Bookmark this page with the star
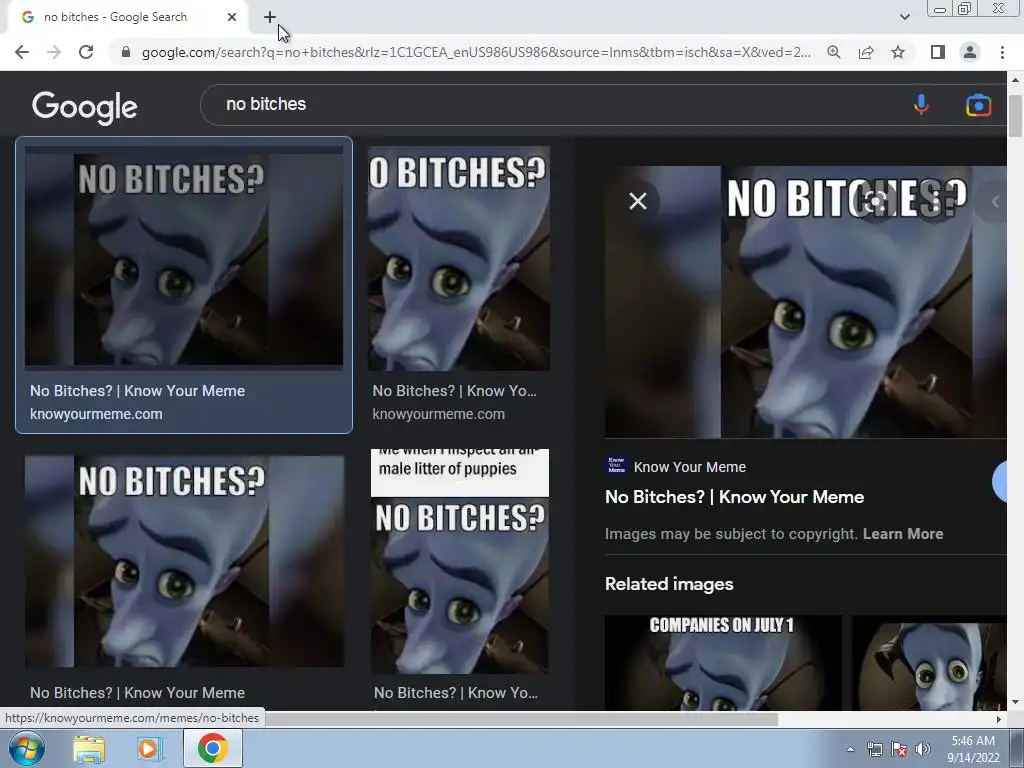This screenshot has width=1024, height=768. [x=898, y=52]
